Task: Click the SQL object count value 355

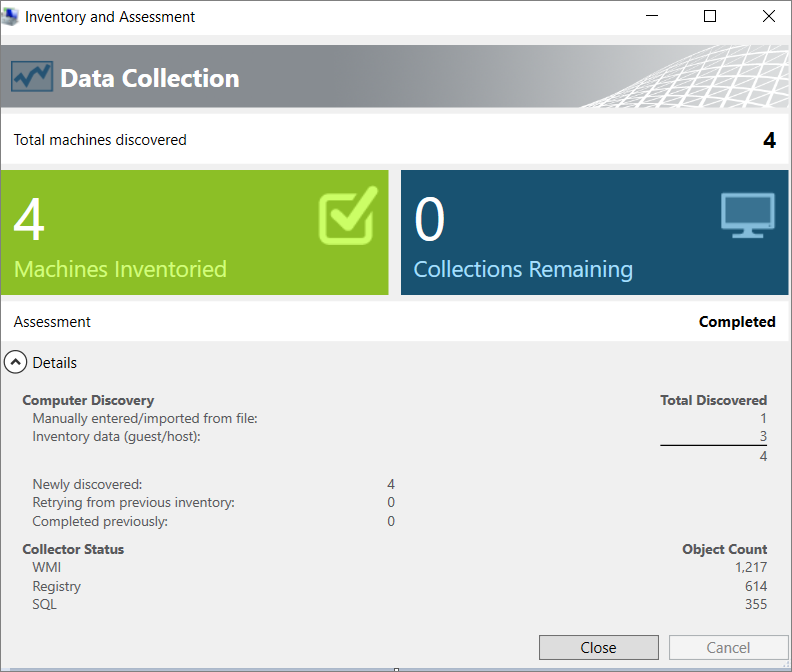Action: [755, 605]
